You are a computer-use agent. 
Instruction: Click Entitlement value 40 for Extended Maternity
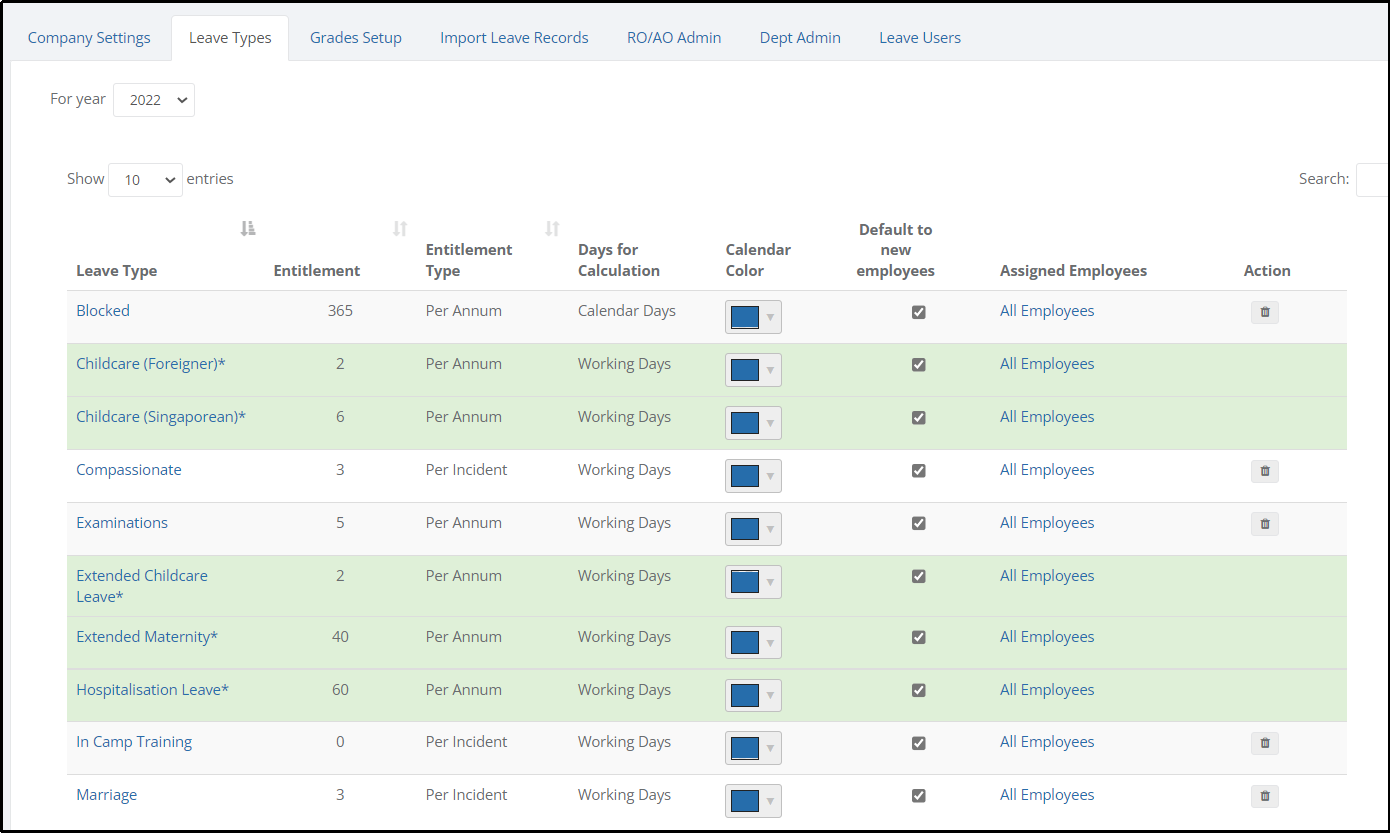pos(340,637)
